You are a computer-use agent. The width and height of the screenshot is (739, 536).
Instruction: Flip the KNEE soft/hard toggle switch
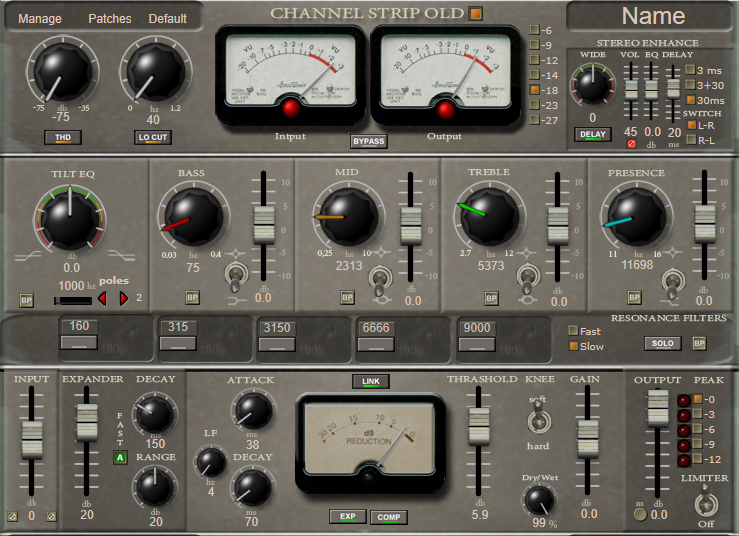[x=539, y=420]
